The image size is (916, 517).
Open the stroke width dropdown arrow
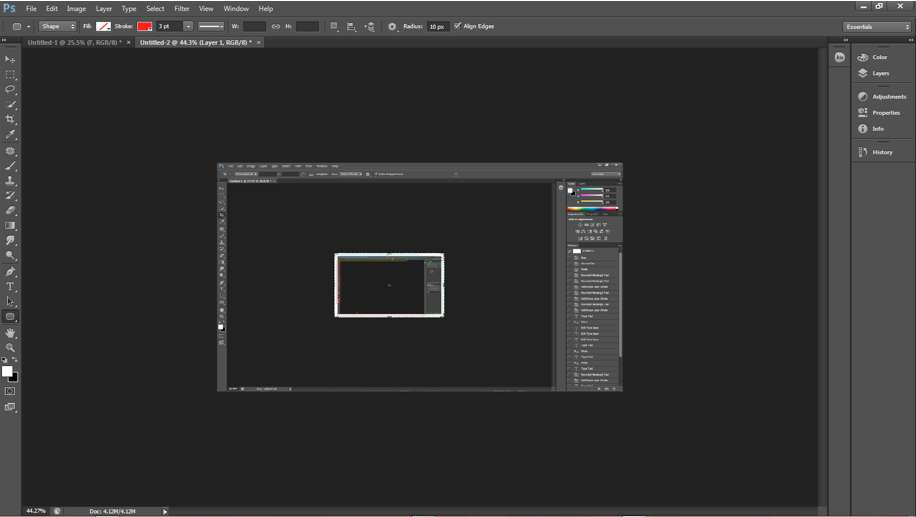(x=188, y=26)
